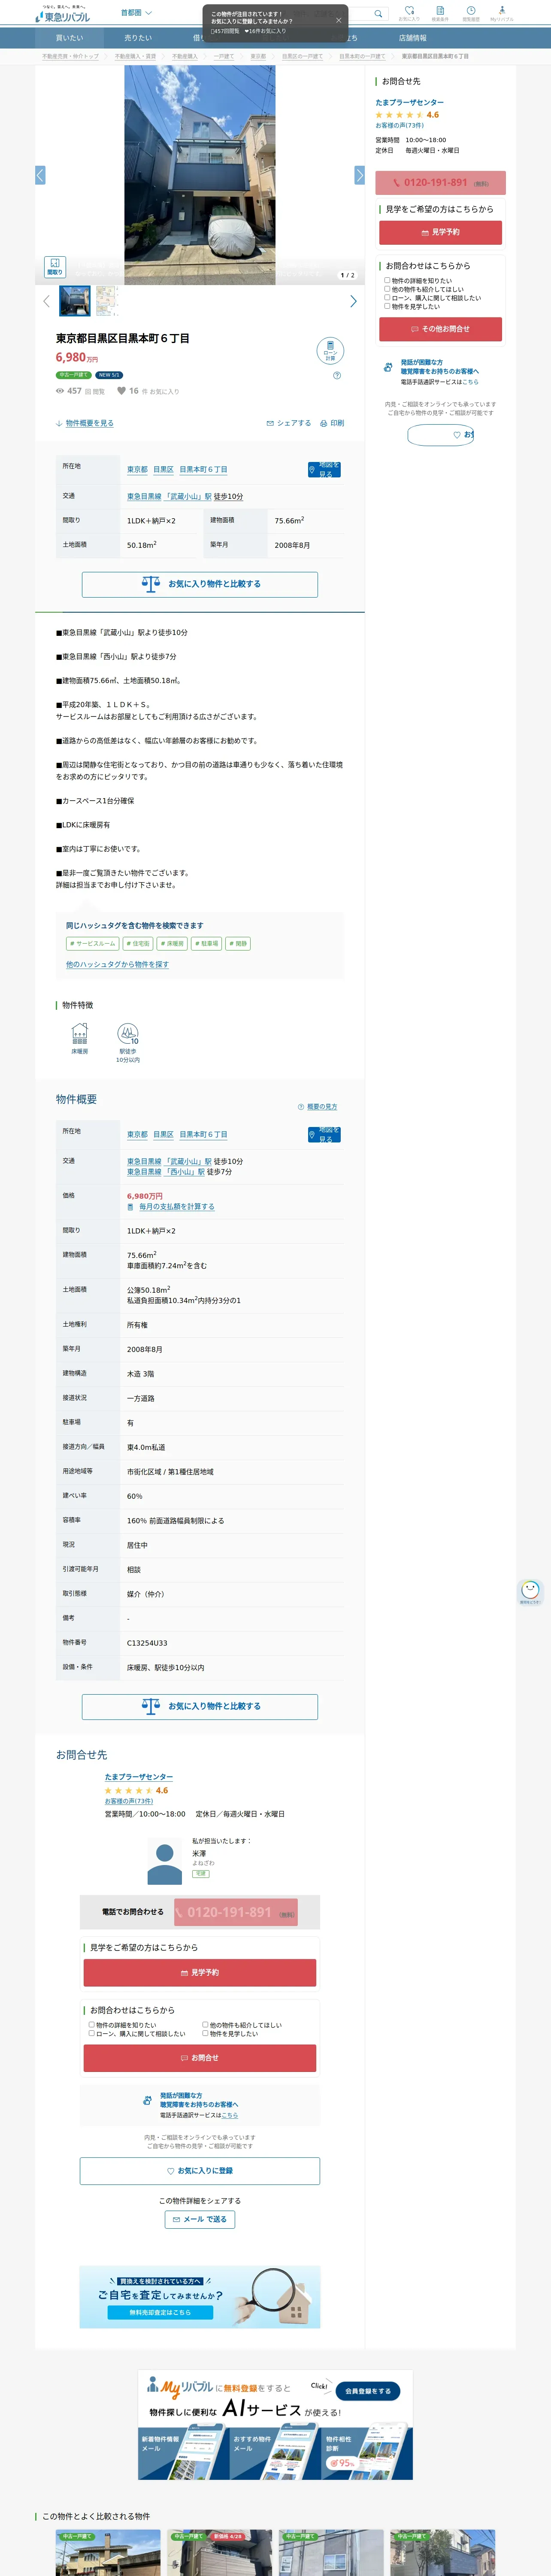Check bottom form 物件の詳細を知りたい
The width and height of the screenshot is (551, 2576).
click(91, 2025)
